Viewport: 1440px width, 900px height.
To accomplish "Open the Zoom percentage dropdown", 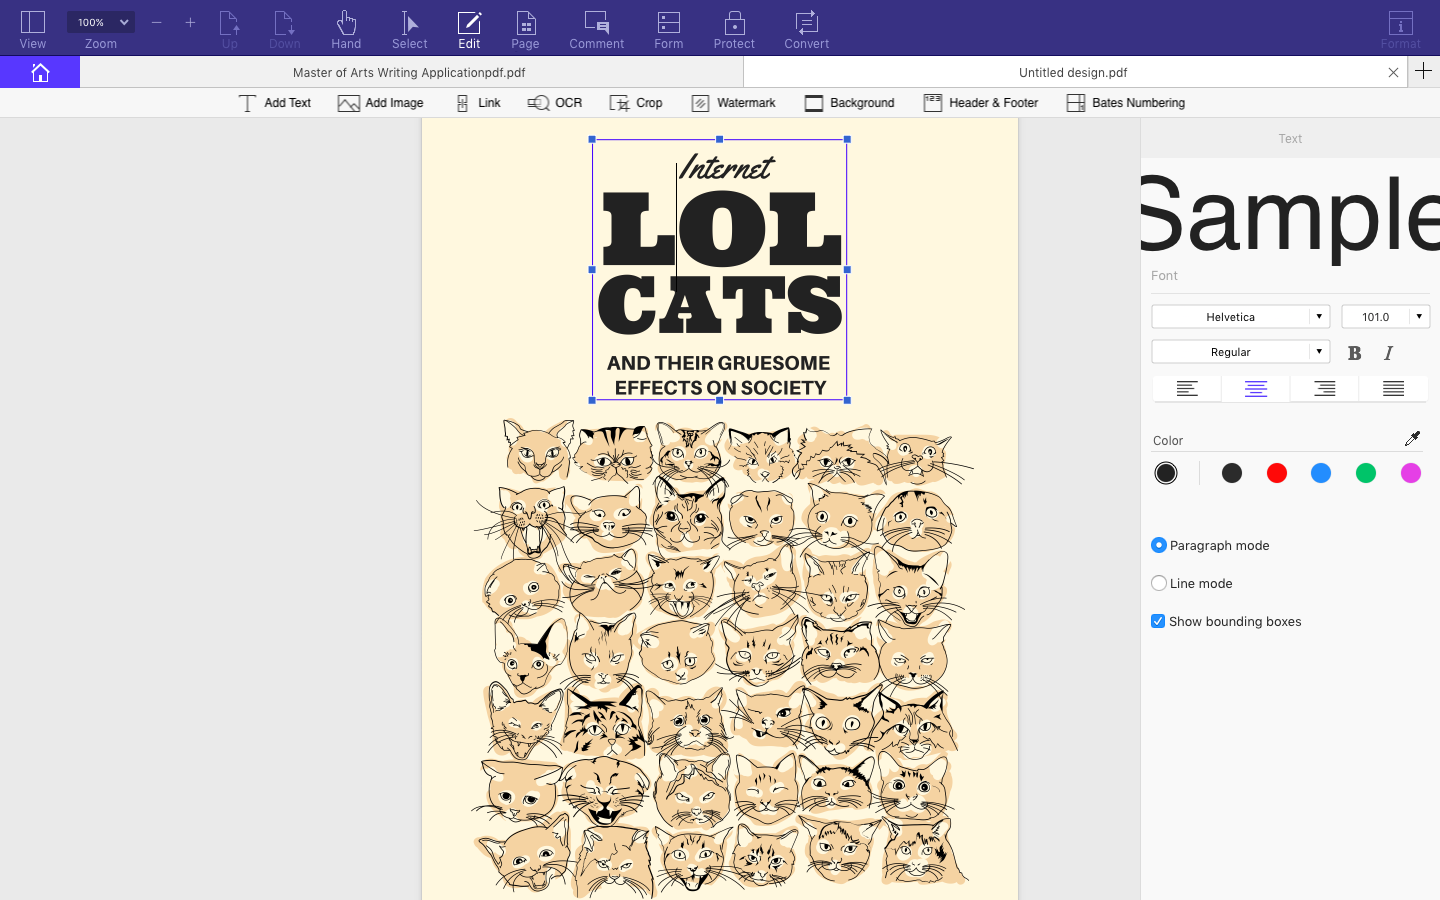I will pyautogui.click(x=100, y=21).
